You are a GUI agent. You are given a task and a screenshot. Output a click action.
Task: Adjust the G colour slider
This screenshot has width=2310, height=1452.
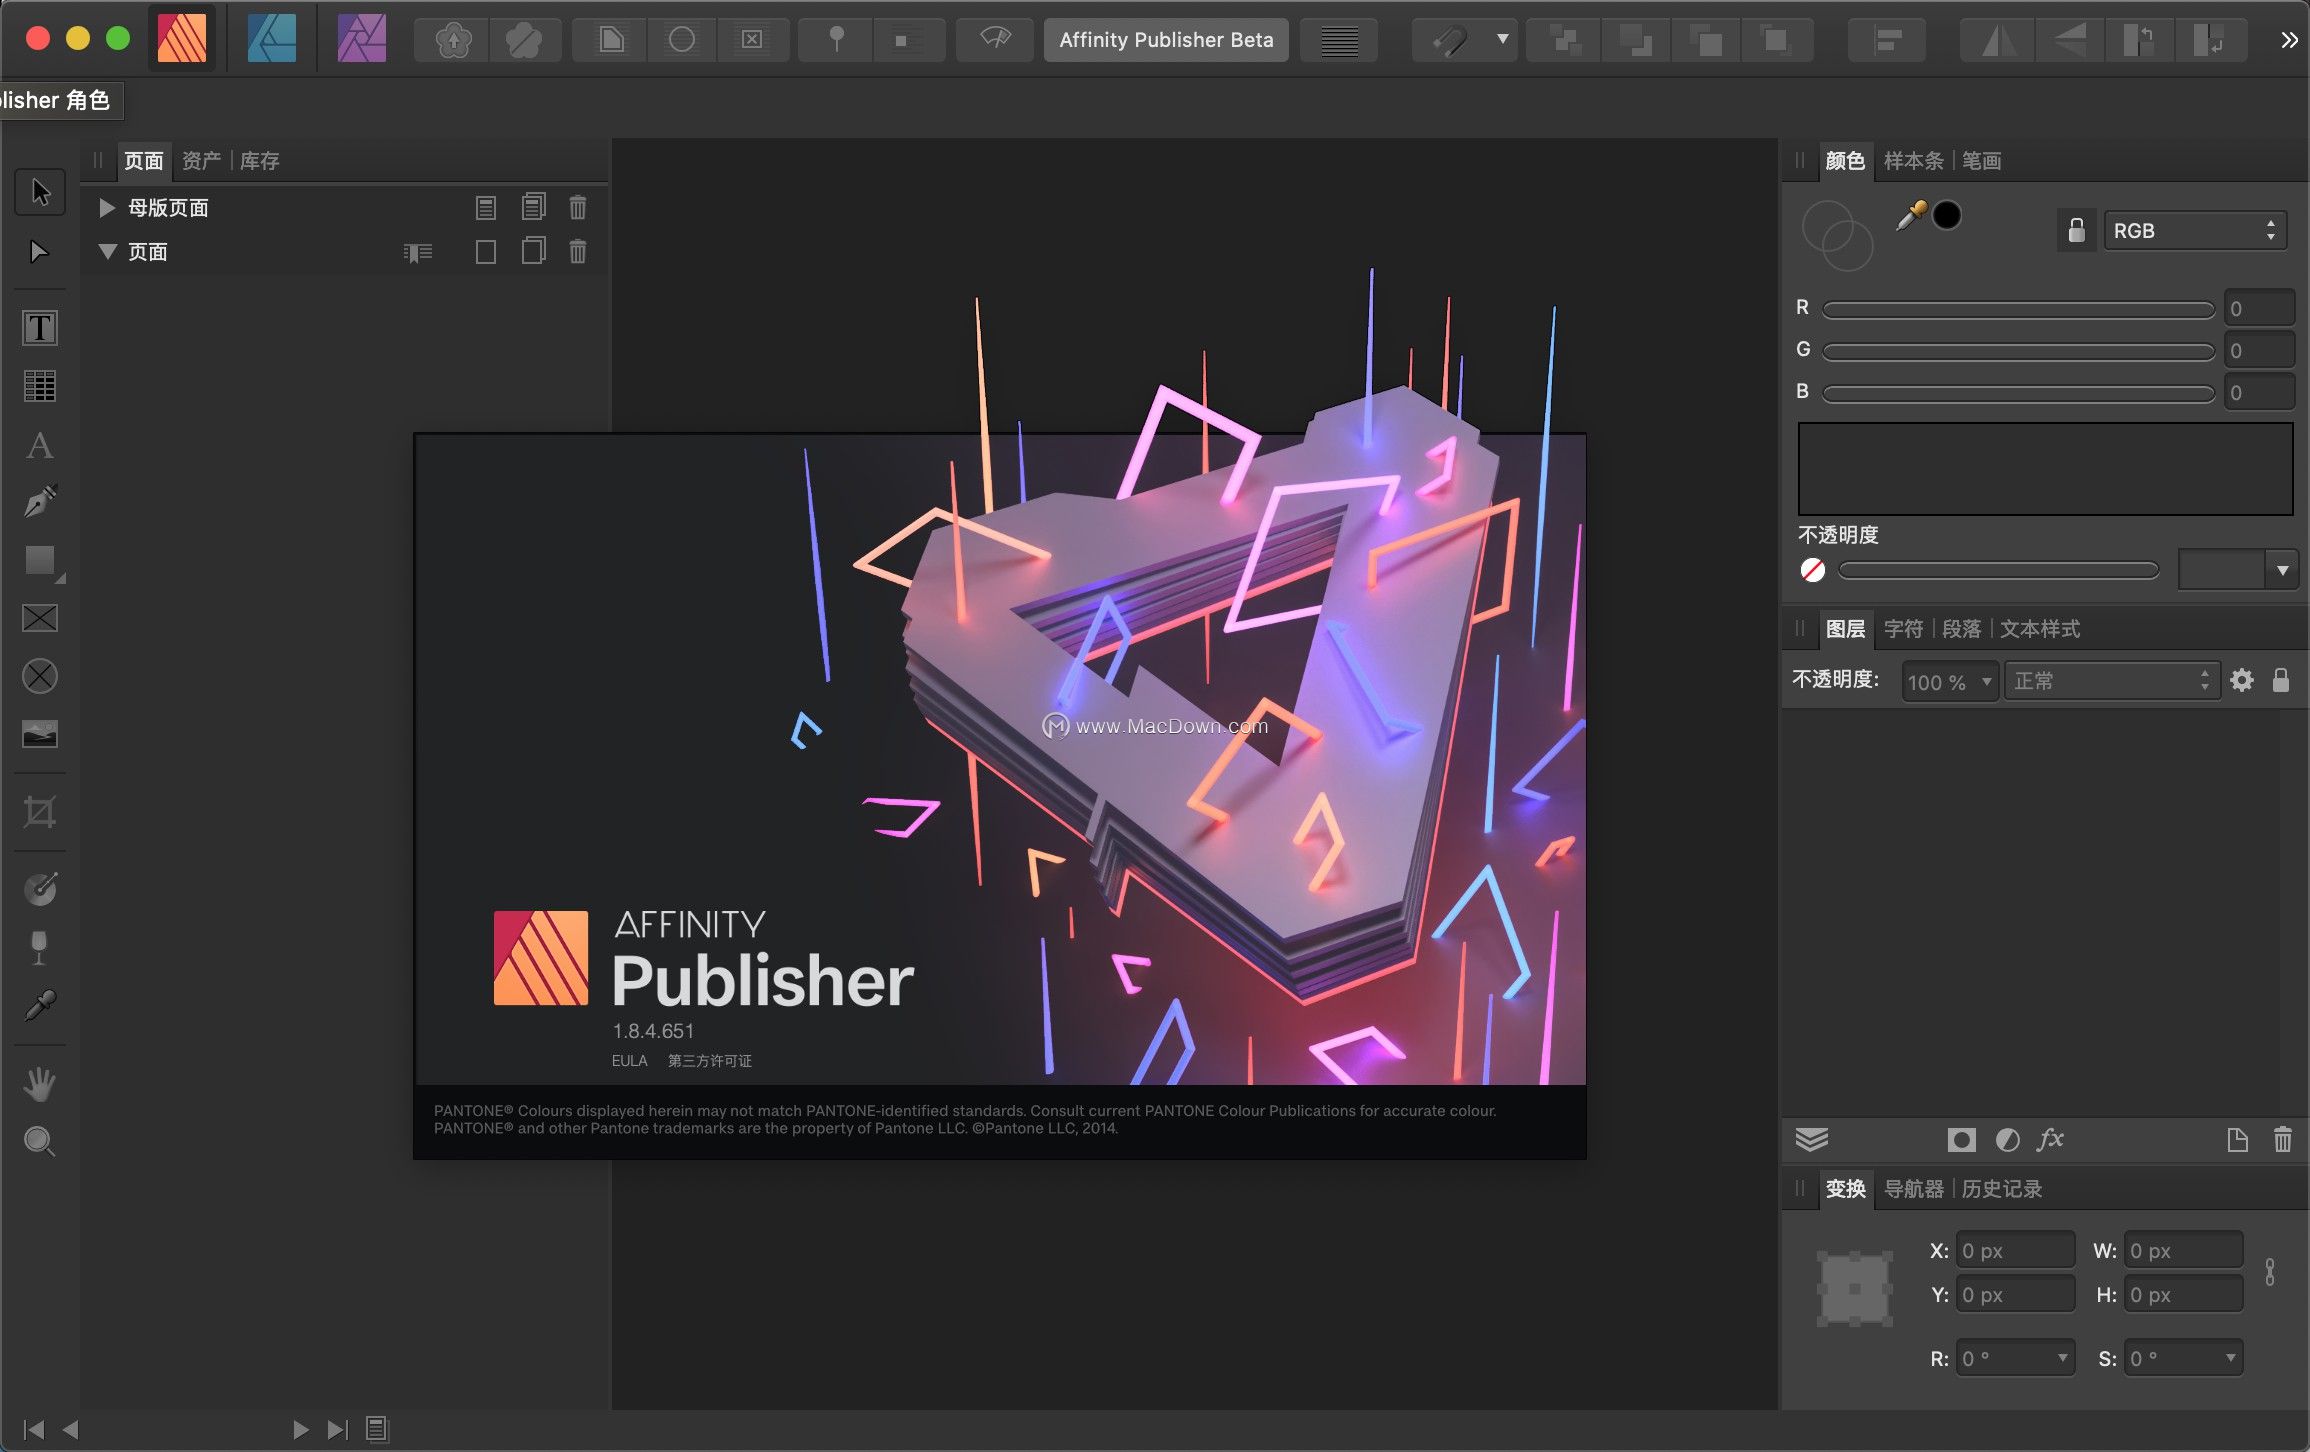(2018, 352)
